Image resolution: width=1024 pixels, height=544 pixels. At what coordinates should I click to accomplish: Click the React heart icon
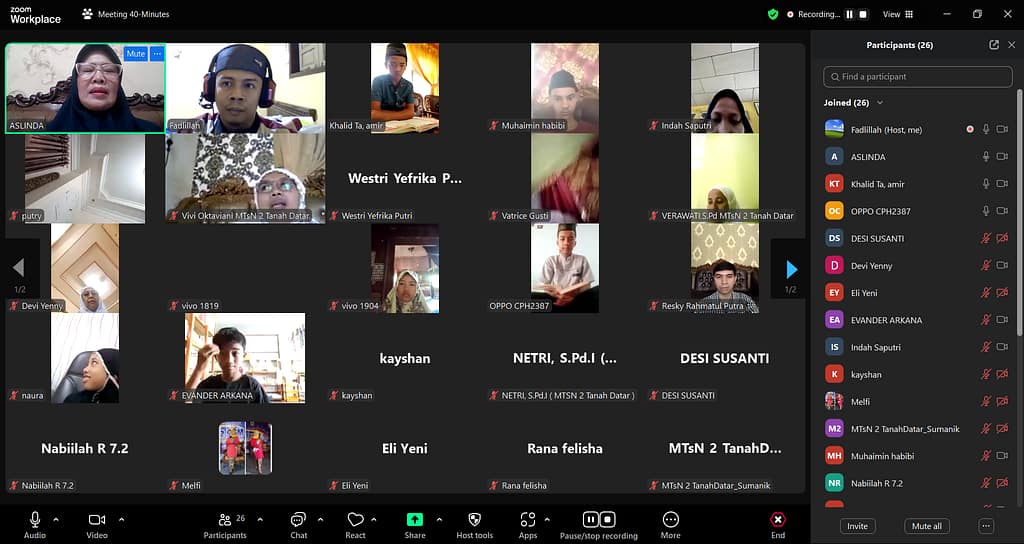coord(355,520)
